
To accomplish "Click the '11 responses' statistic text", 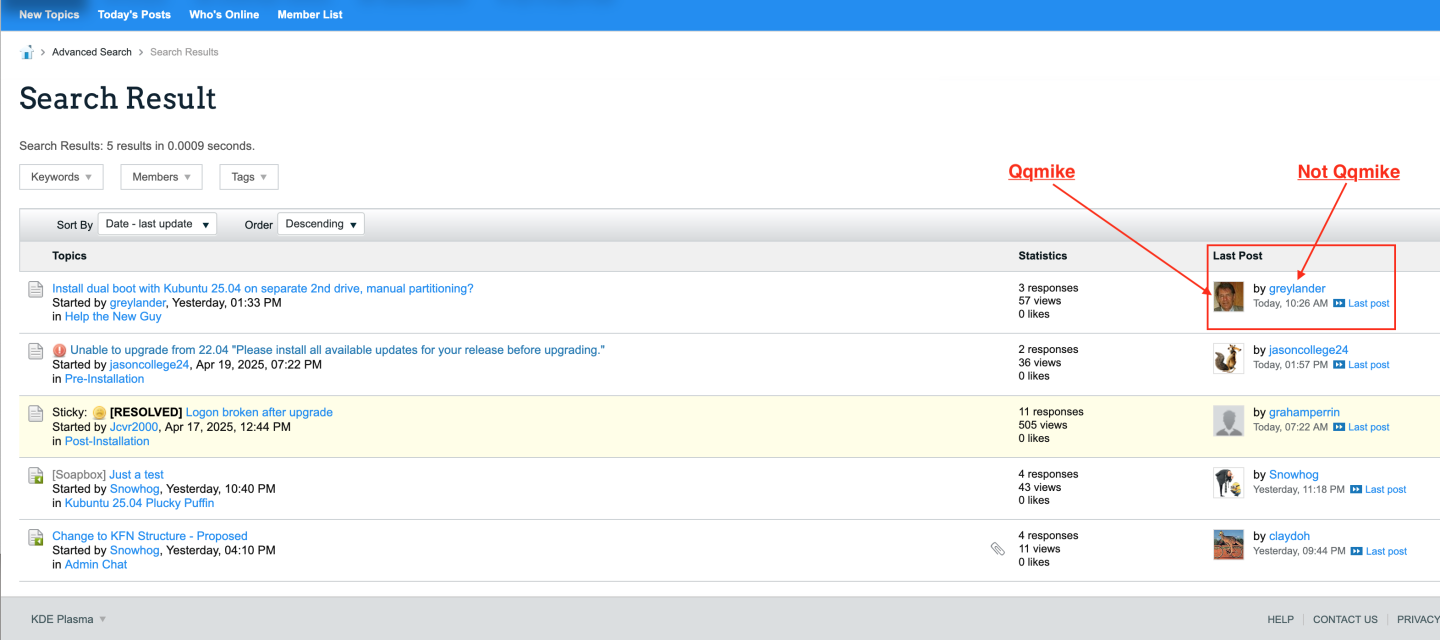I will pos(1052,412).
